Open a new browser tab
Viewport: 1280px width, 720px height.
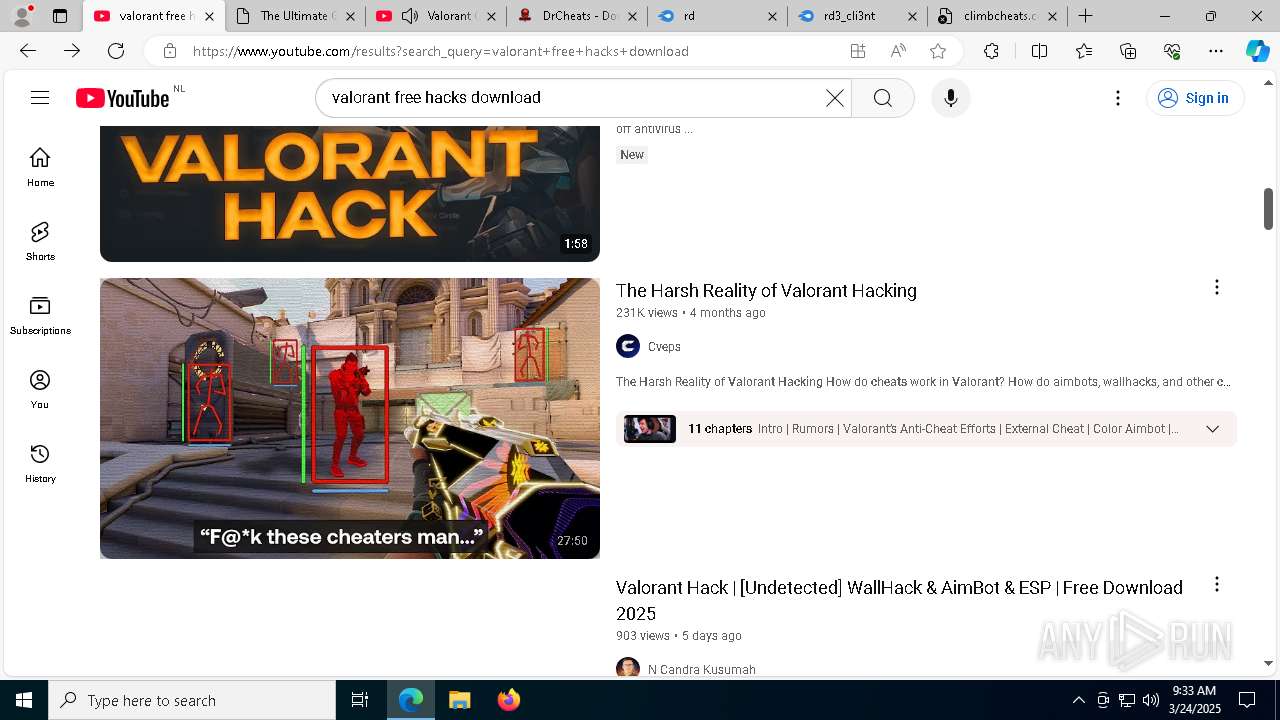1085,16
